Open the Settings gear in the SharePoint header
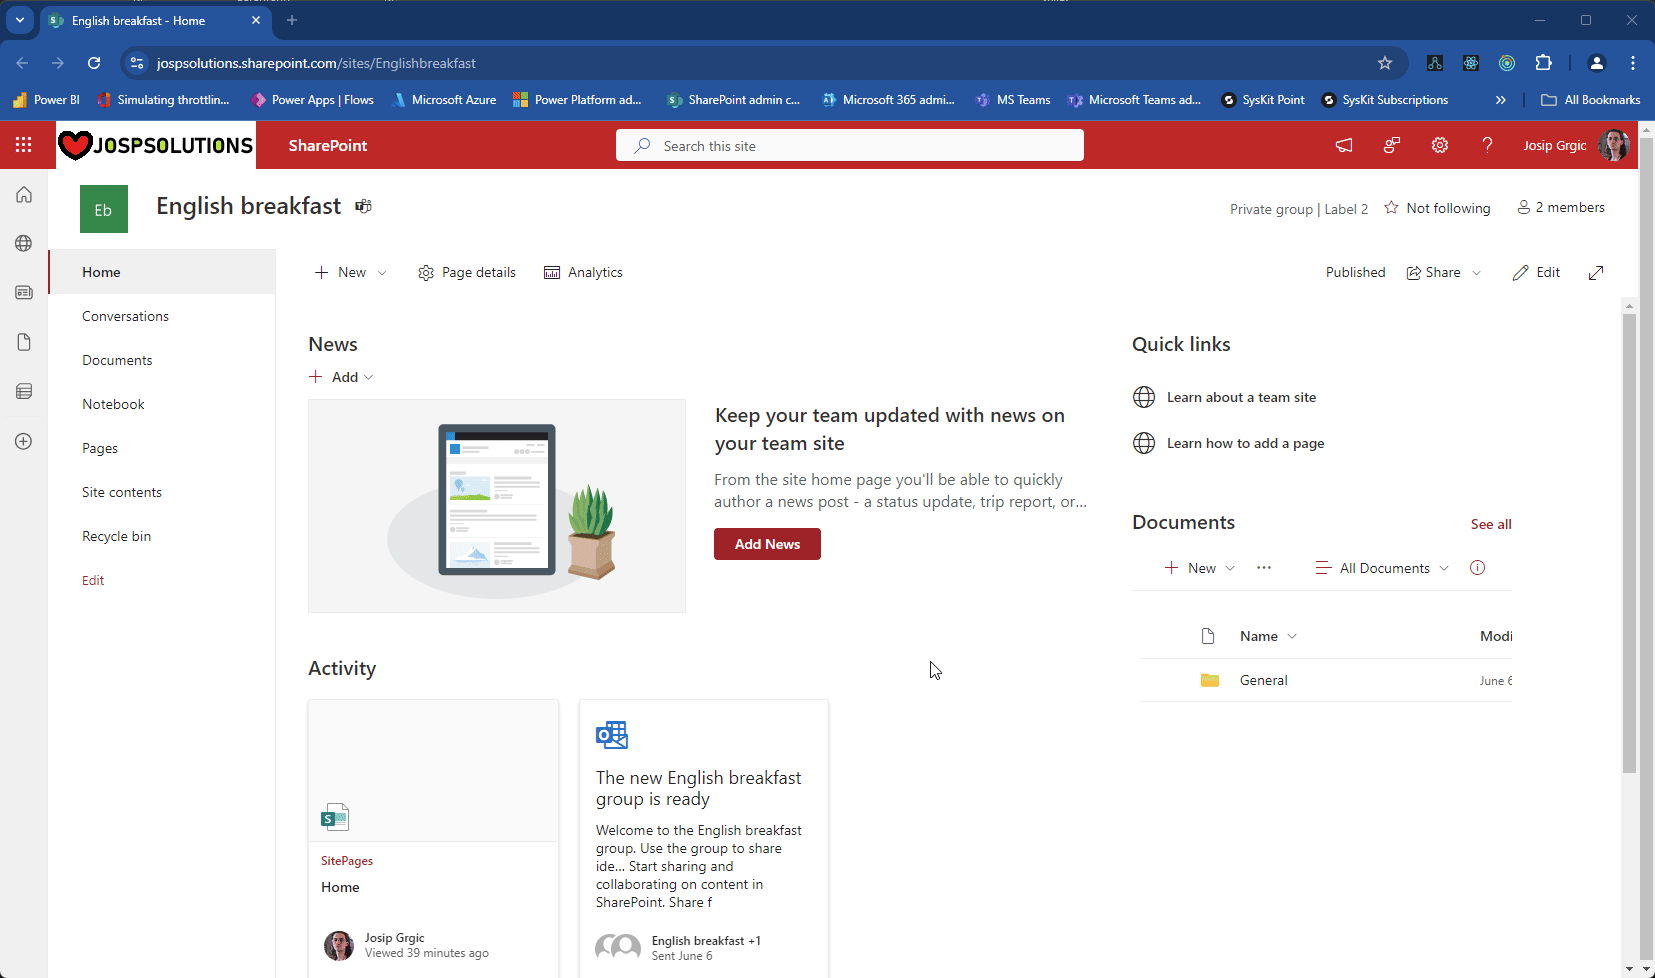The width and height of the screenshot is (1655, 978). pos(1440,145)
